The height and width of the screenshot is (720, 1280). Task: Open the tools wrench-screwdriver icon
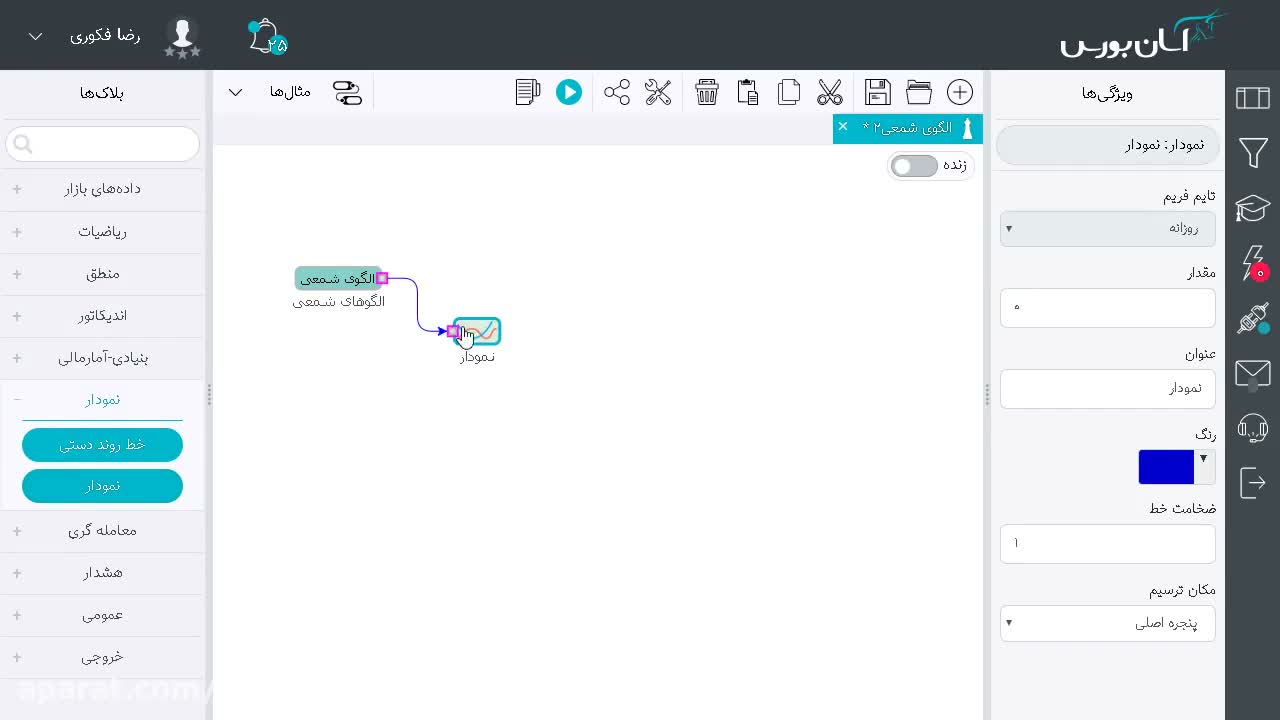[x=658, y=93]
